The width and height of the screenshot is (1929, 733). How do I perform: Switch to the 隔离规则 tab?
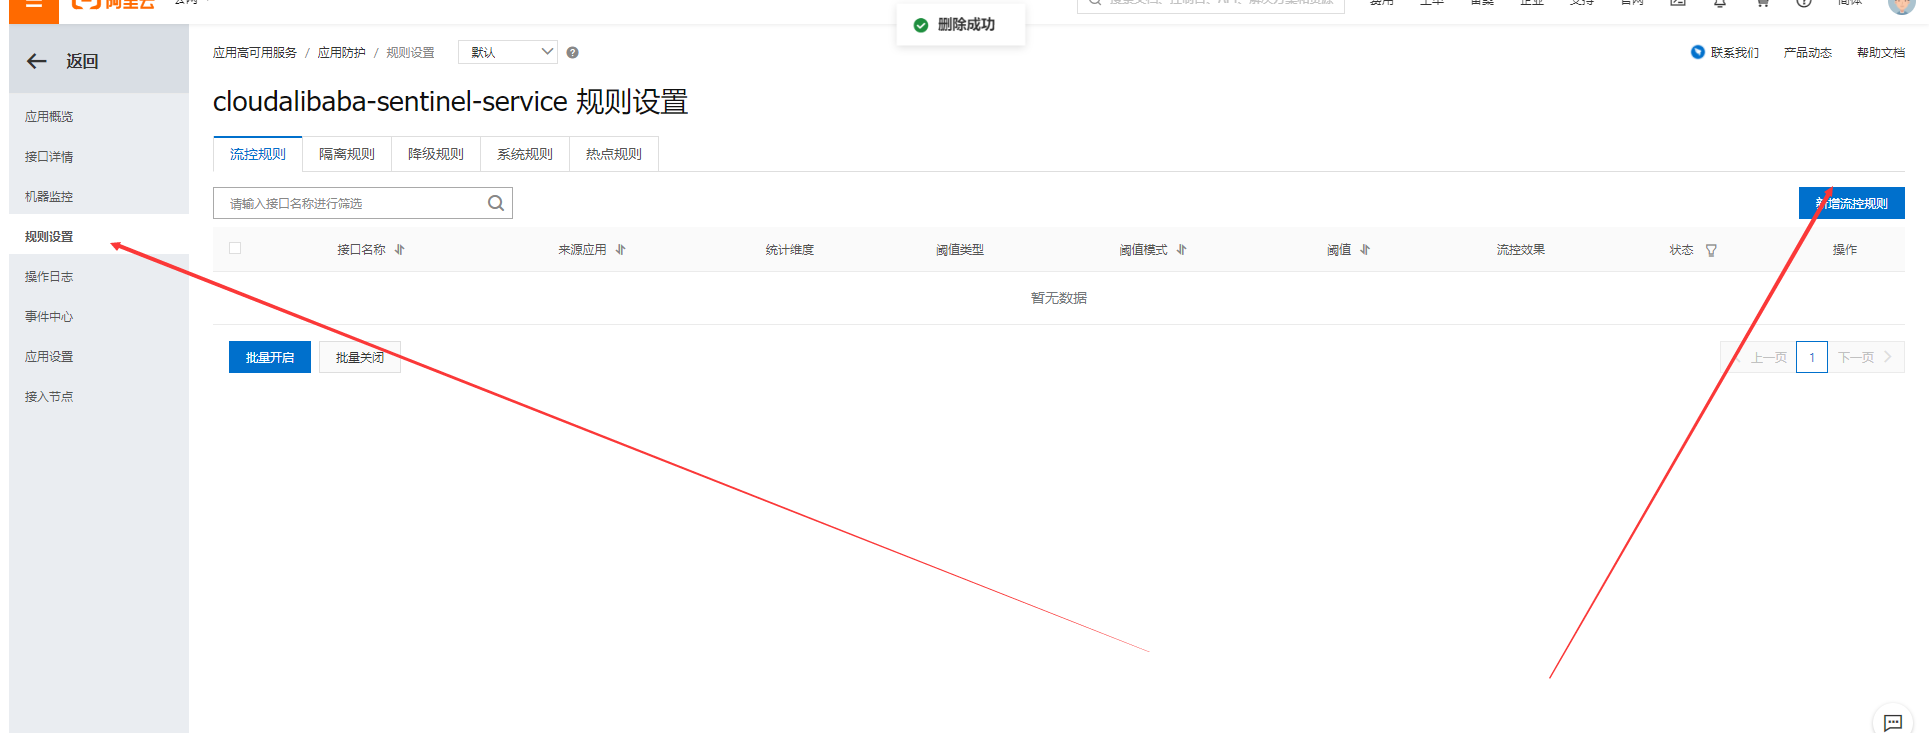pos(347,154)
